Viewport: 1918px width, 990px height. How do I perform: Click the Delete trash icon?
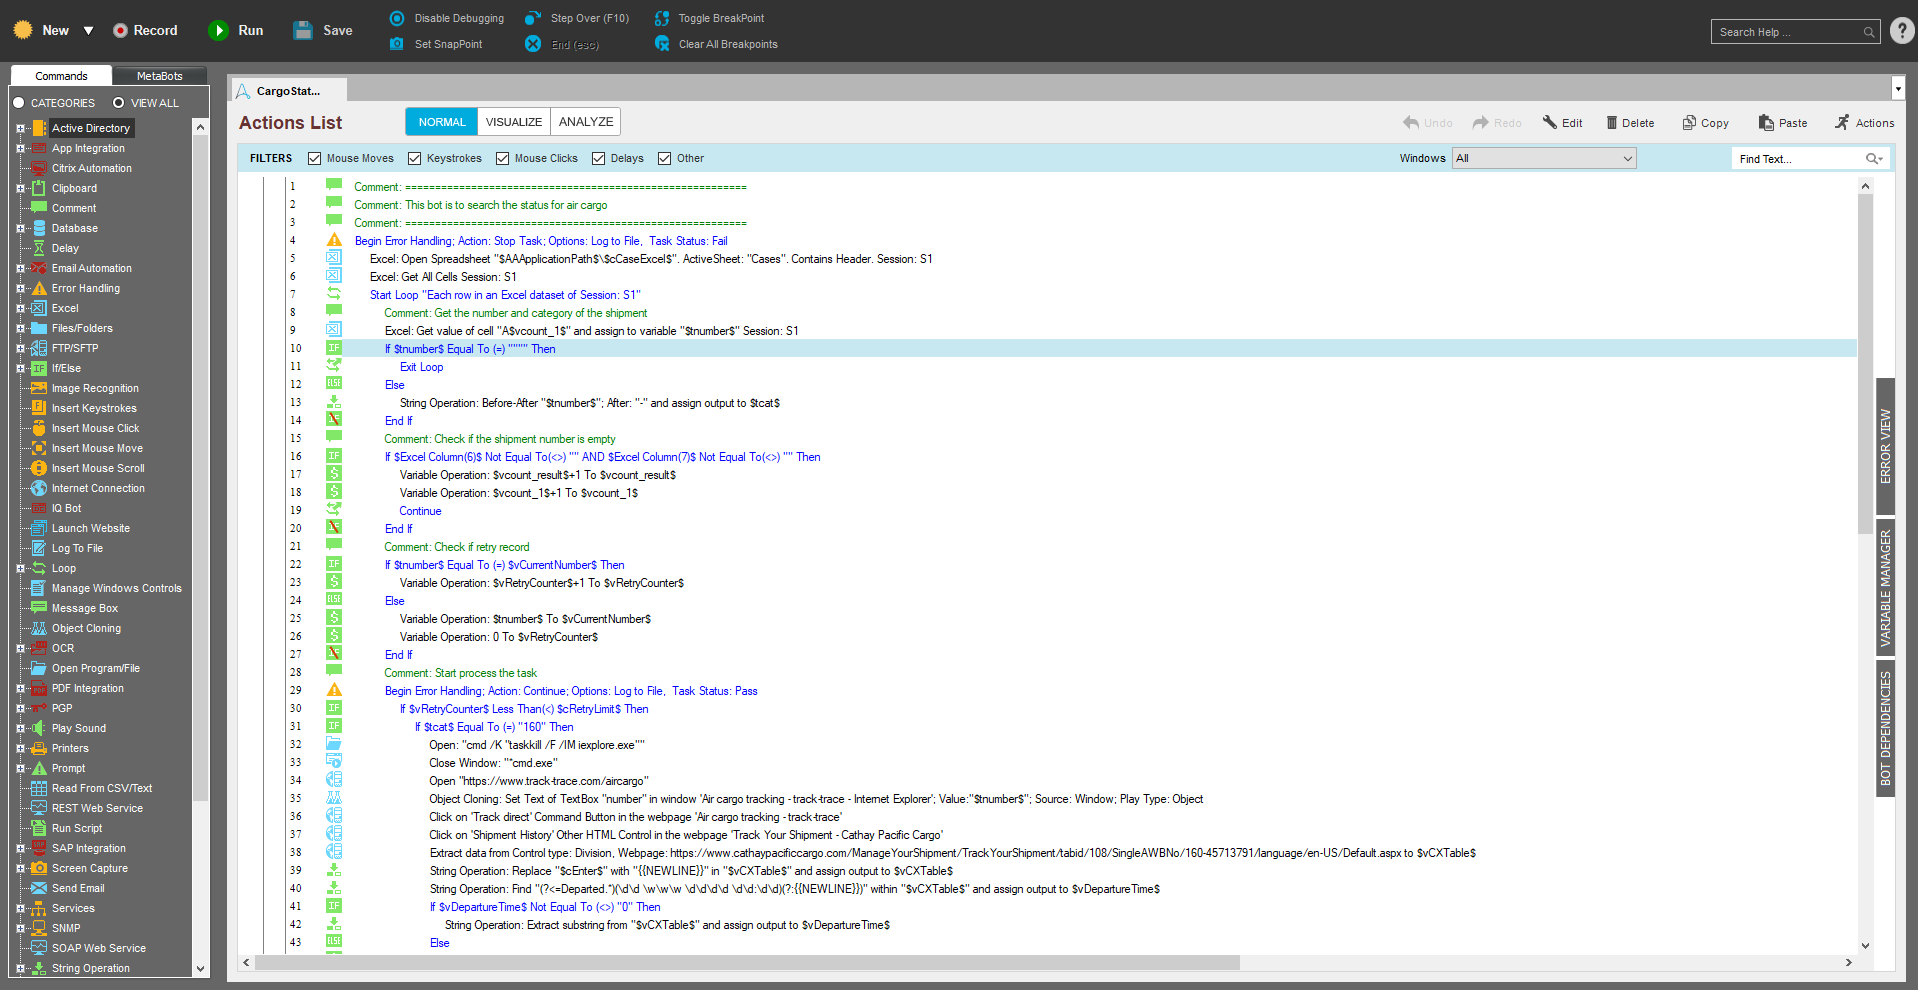[x=1612, y=122]
